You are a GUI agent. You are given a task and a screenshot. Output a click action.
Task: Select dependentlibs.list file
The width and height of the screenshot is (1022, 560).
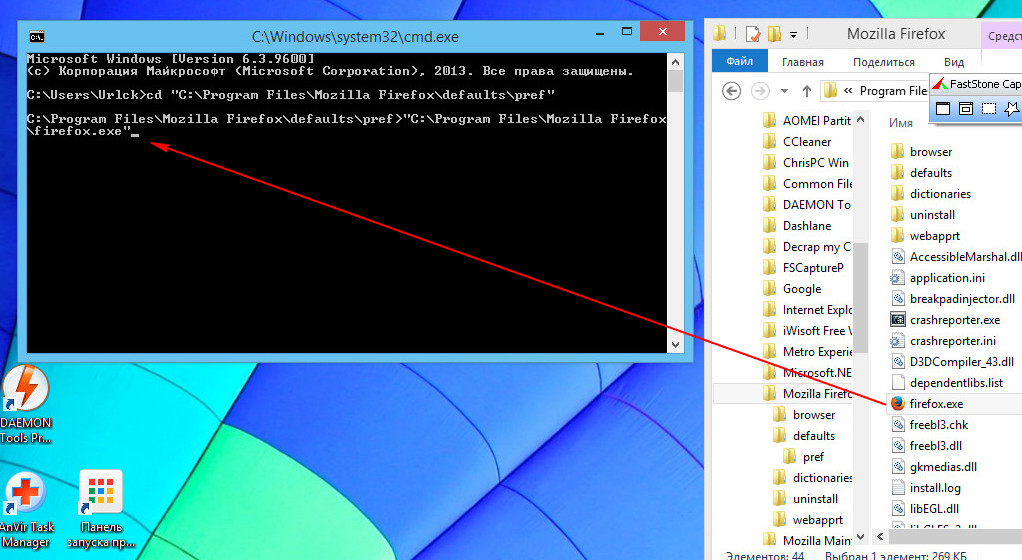[954, 383]
